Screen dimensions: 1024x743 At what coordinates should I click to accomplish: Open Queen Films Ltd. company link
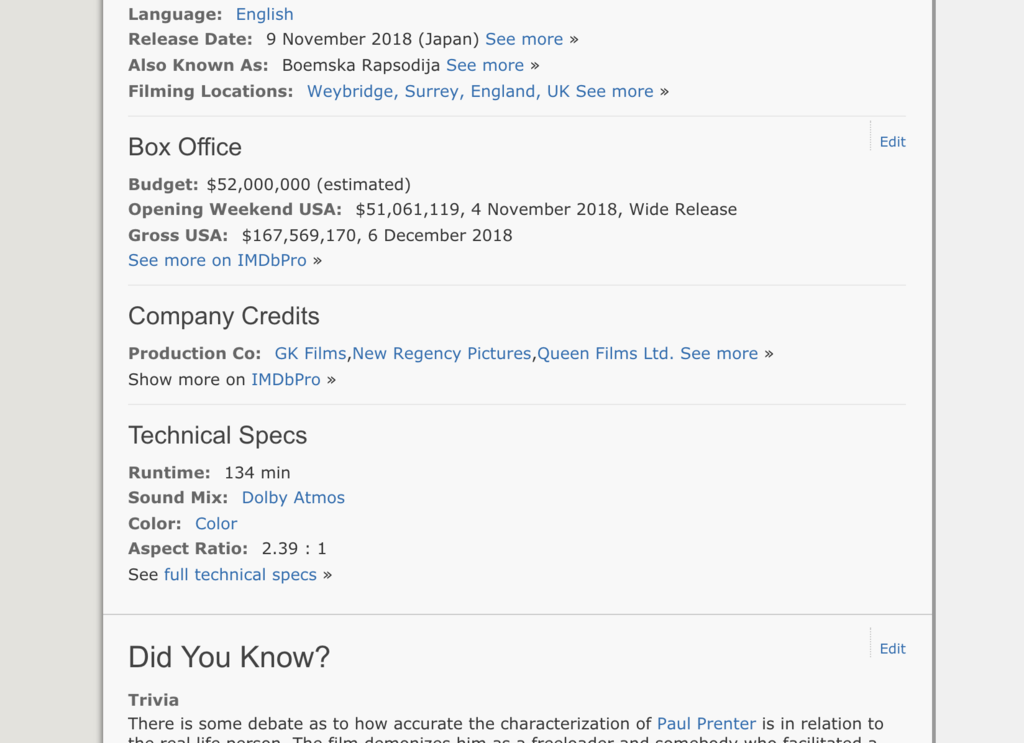(605, 353)
